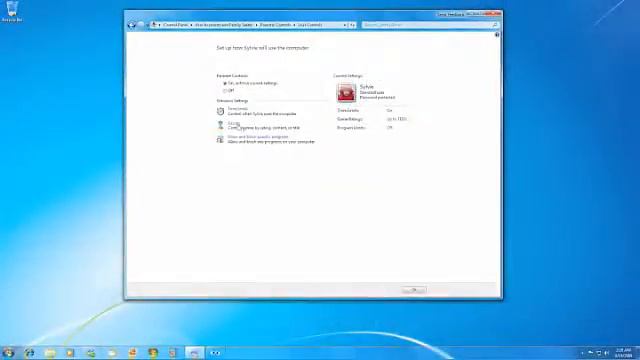Open the Recycle Bin desktop icon
Image resolution: width=640 pixels, height=360 pixels.
12,11
